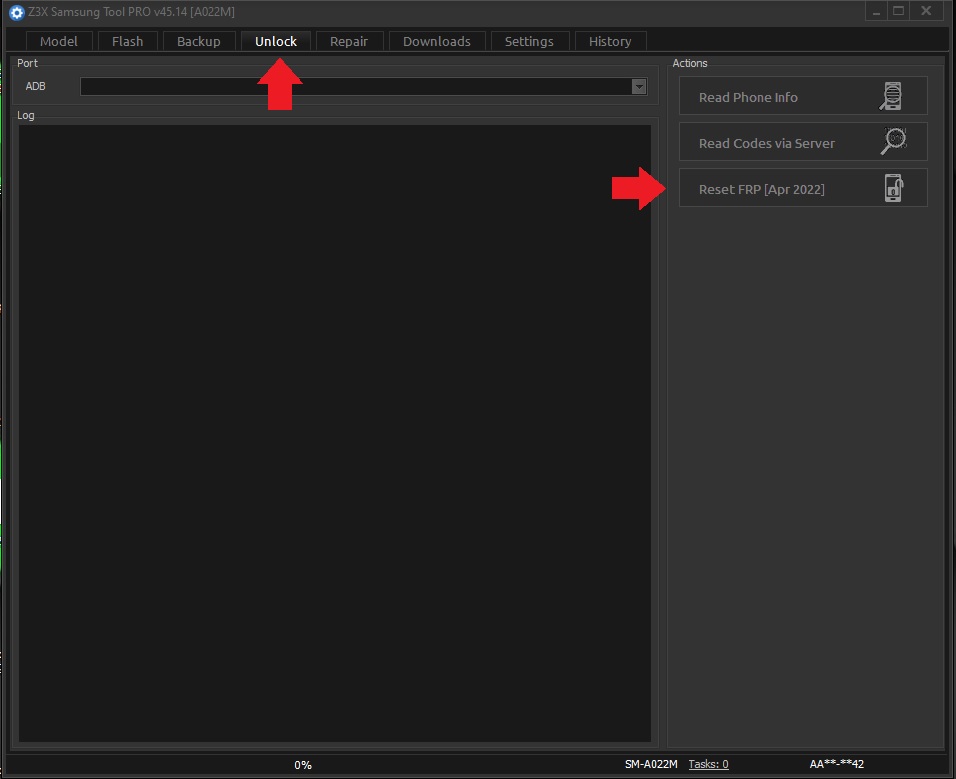Click the 0% progress bar
This screenshot has height=779, width=956.
(x=303, y=765)
